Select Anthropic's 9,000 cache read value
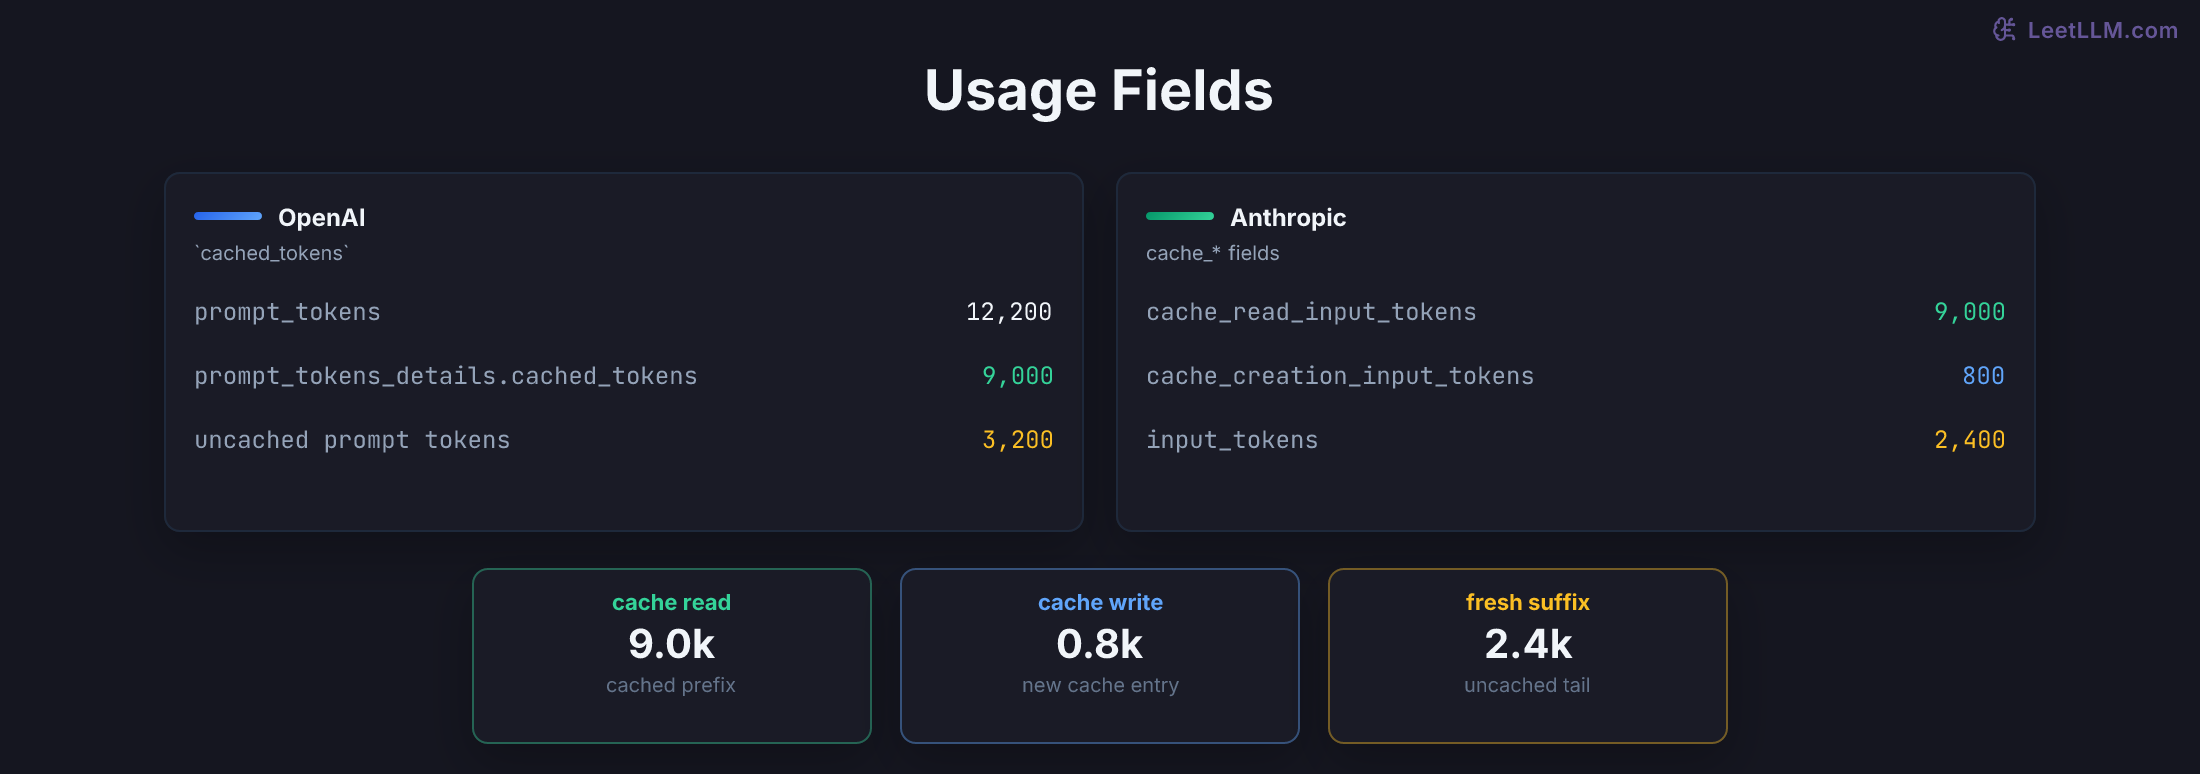 click(1969, 312)
